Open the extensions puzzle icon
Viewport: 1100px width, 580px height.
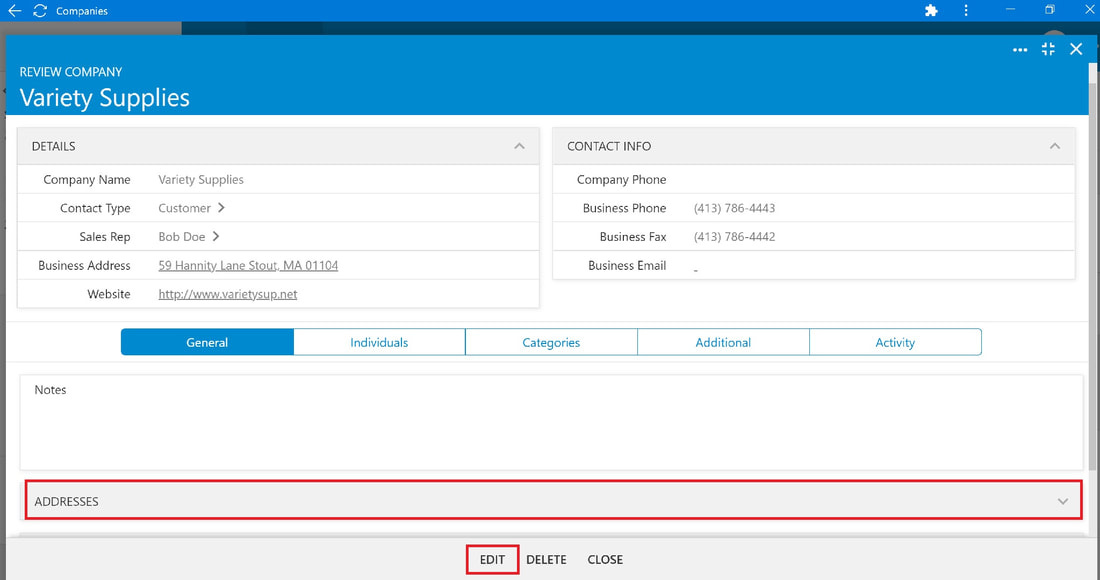click(x=931, y=11)
